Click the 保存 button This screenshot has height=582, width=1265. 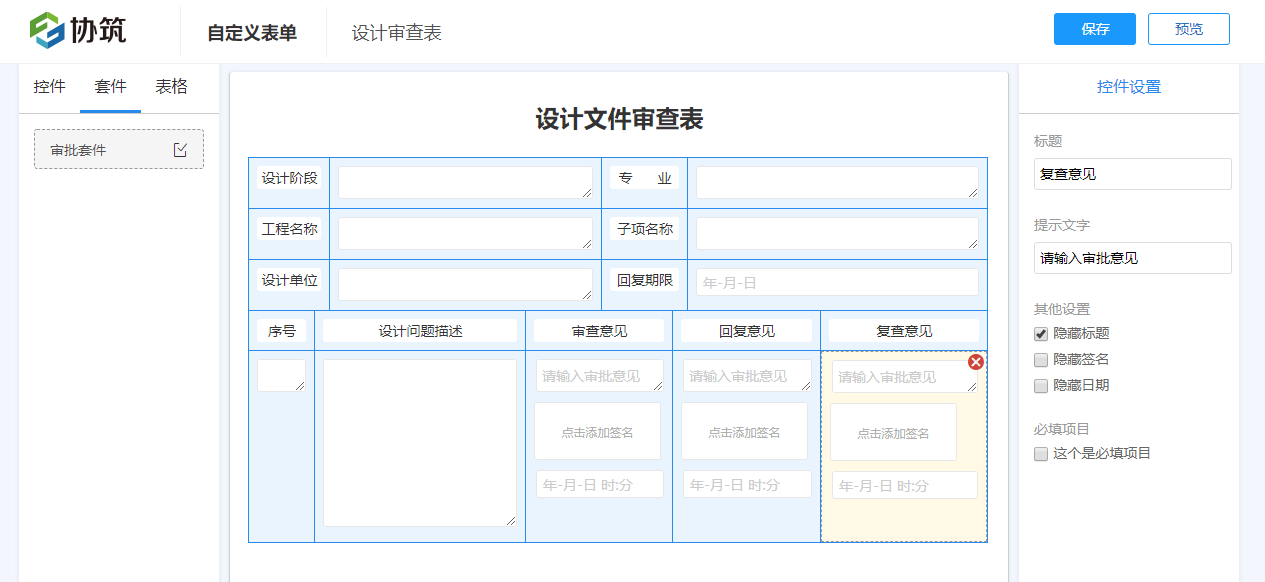1094,29
